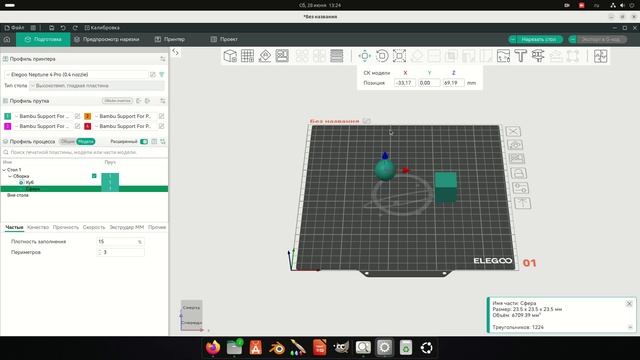The height and width of the screenshot is (360, 640).
Task: Click the lock icon beside the plate
Action: pyautogui.click(x=518, y=173)
